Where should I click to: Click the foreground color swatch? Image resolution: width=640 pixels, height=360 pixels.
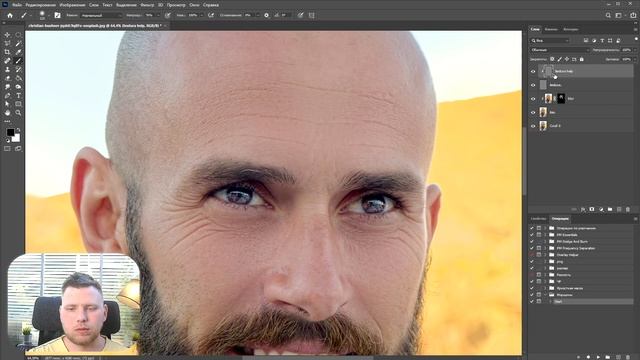click(x=10, y=132)
